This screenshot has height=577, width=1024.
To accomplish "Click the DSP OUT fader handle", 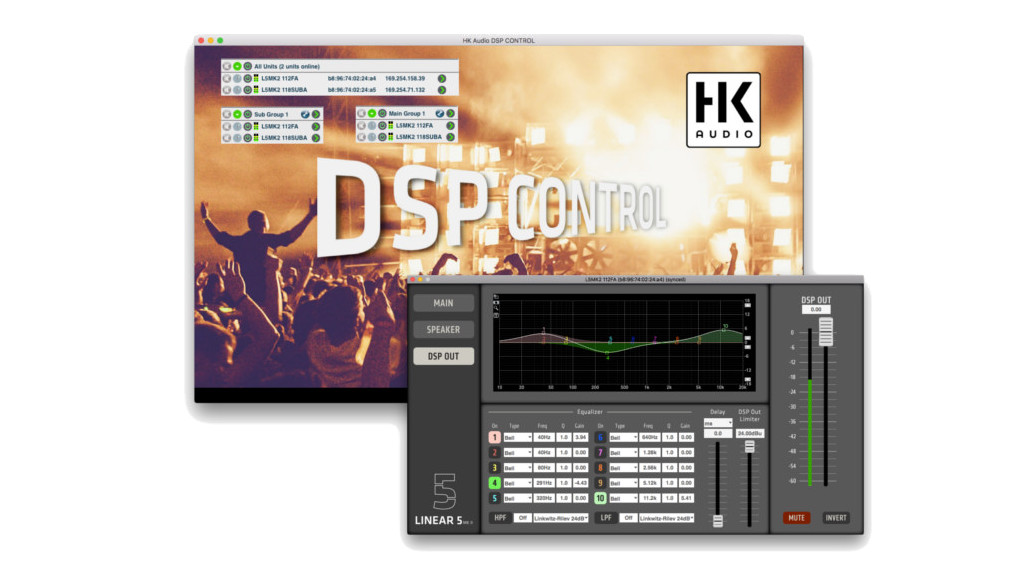I will click(x=826, y=332).
